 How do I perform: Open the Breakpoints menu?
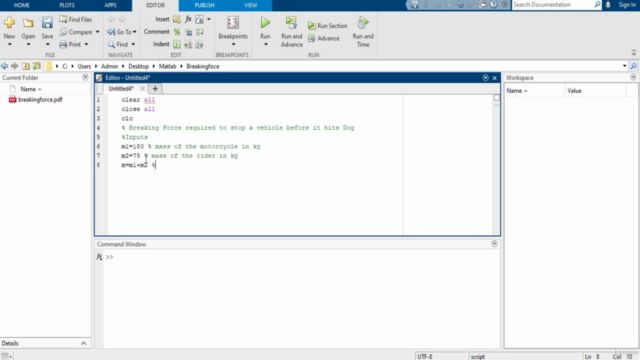[x=233, y=31]
